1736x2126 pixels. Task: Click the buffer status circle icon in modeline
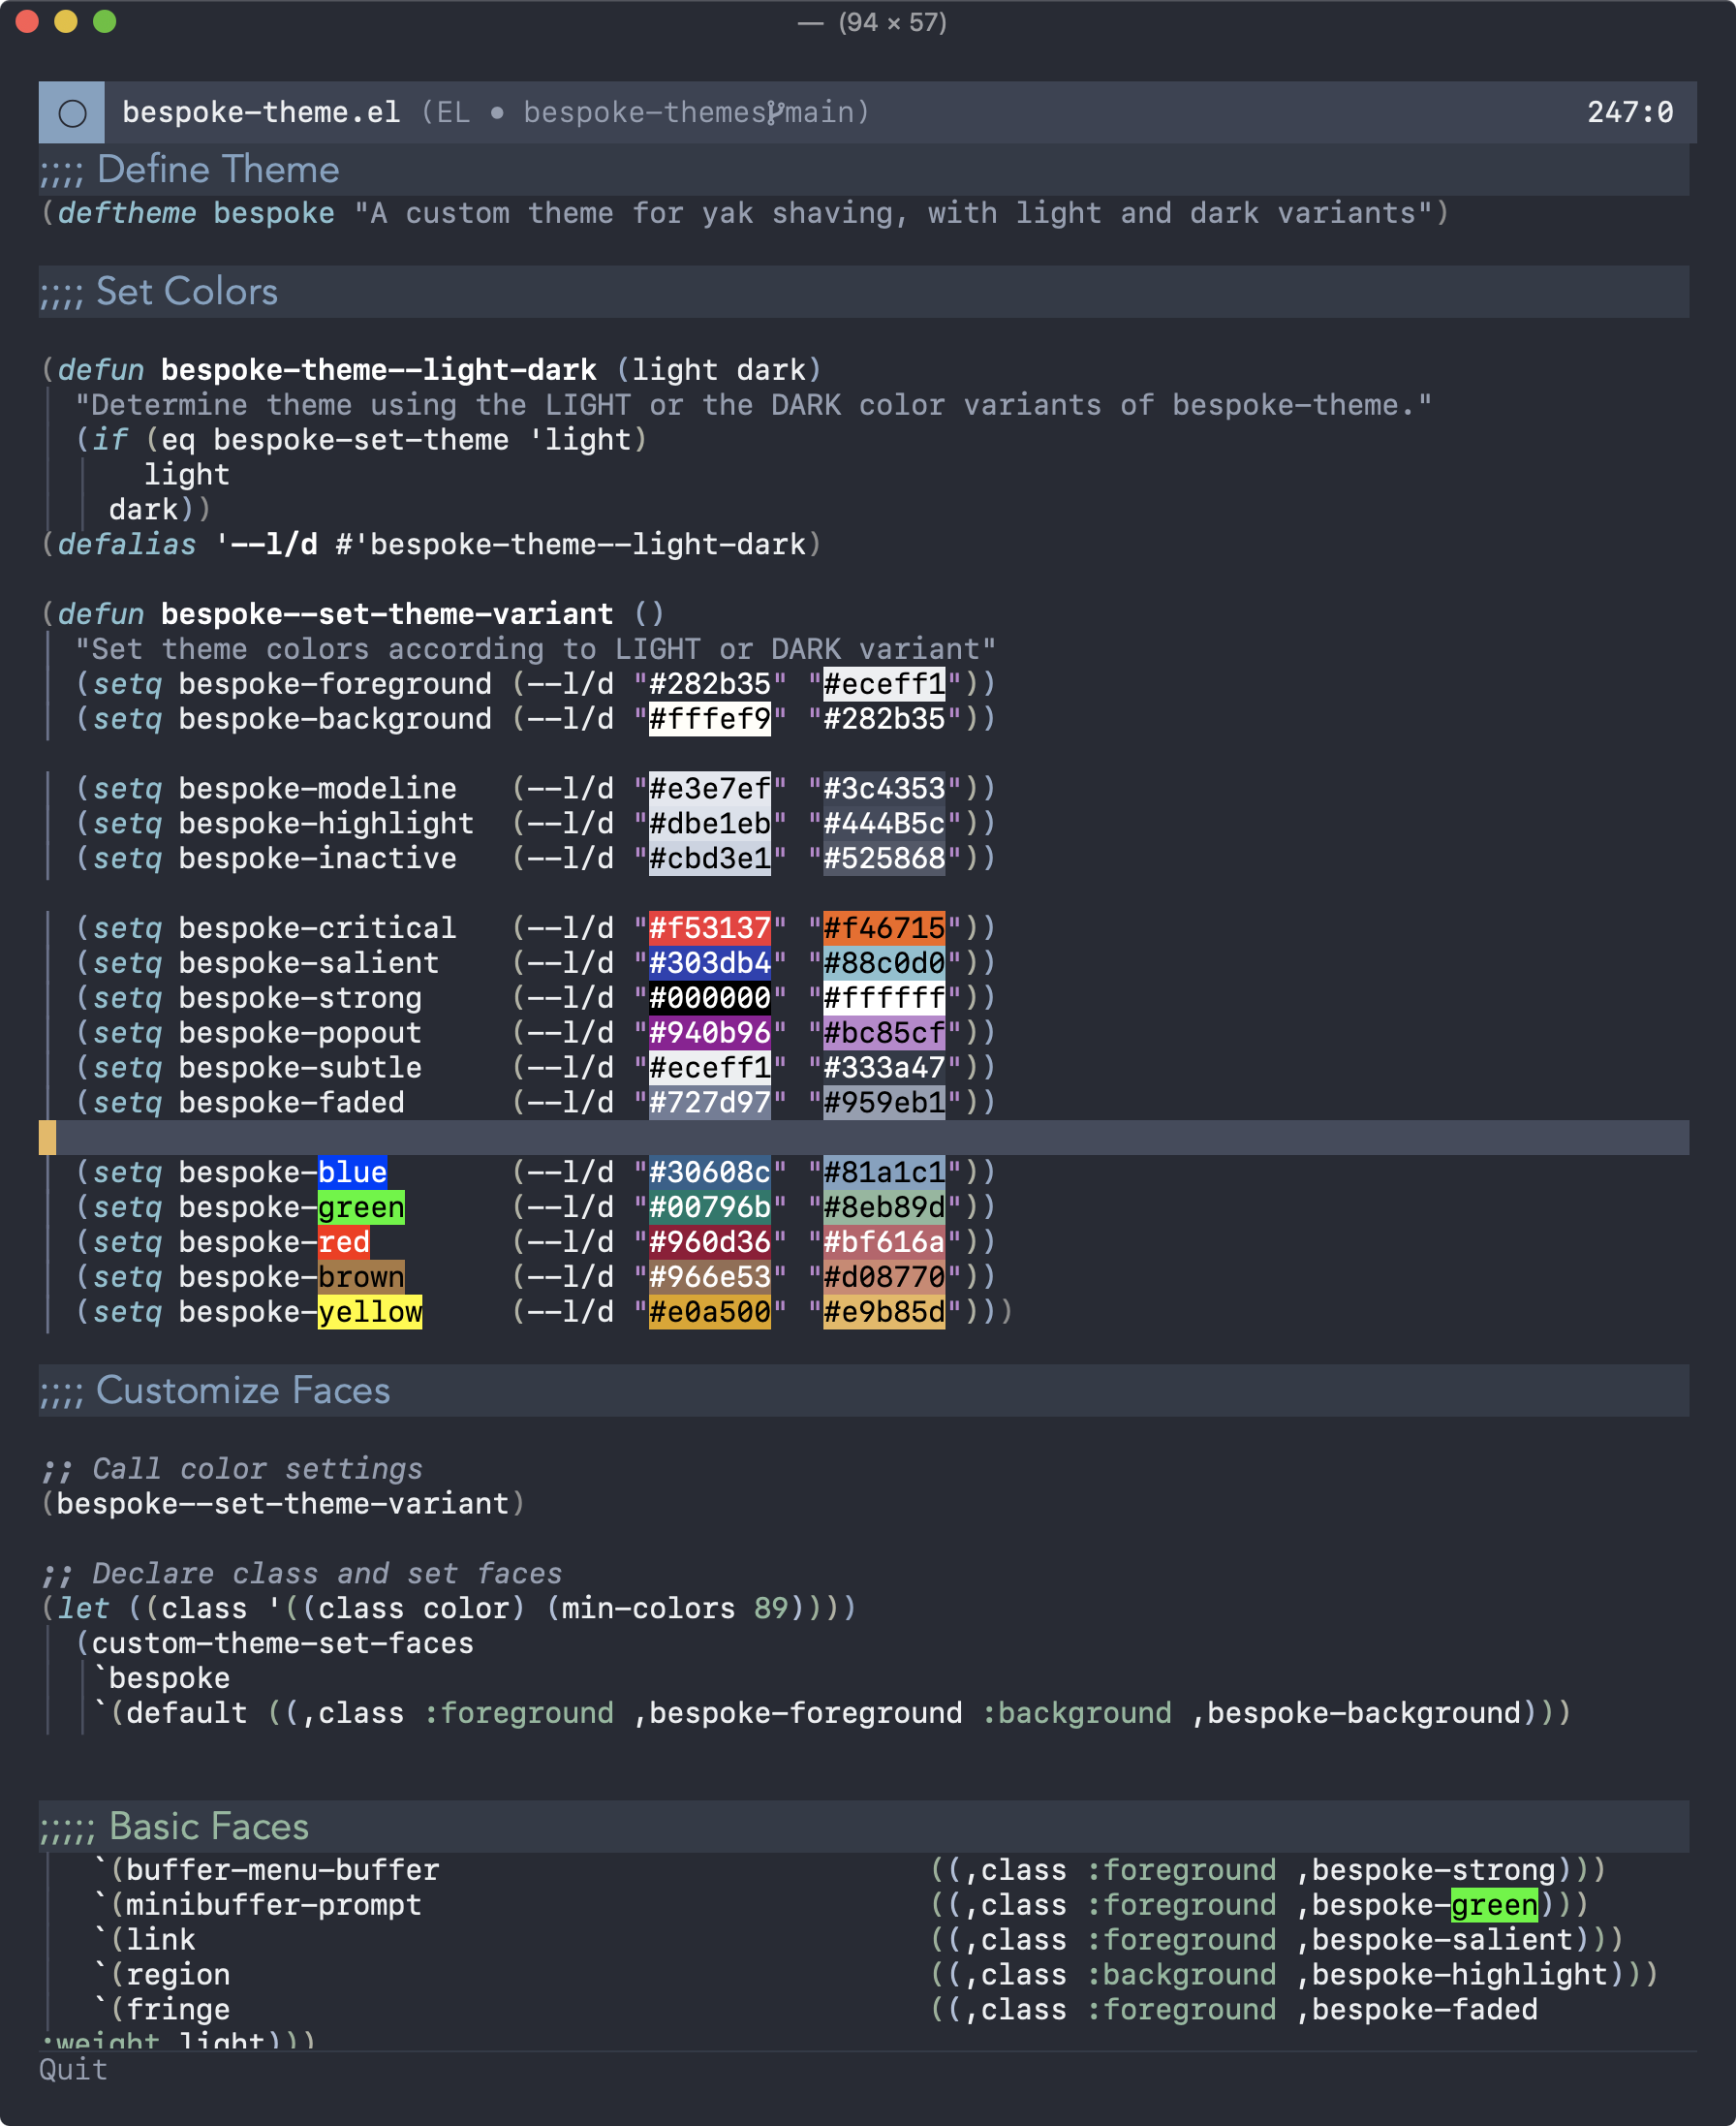[x=72, y=112]
